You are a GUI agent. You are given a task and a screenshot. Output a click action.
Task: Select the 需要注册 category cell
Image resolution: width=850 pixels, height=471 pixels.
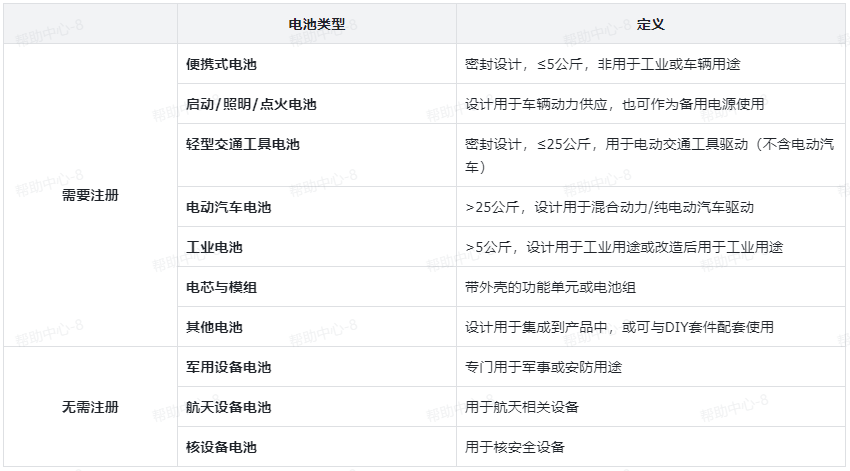pyautogui.click(x=91, y=195)
